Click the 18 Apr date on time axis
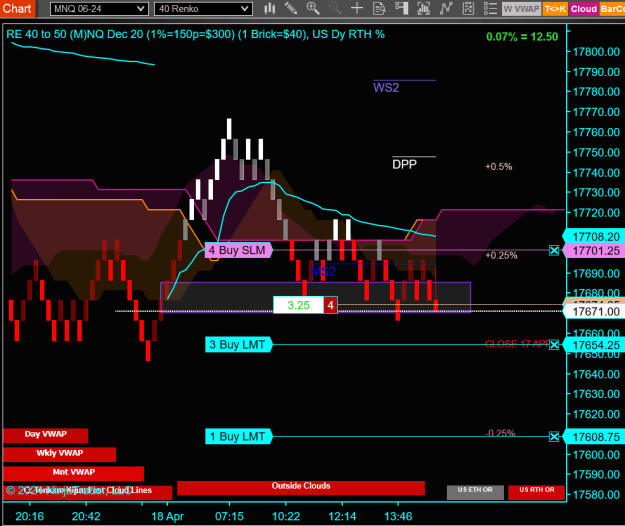Viewport: 625px width, 526px height. click(167, 516)
